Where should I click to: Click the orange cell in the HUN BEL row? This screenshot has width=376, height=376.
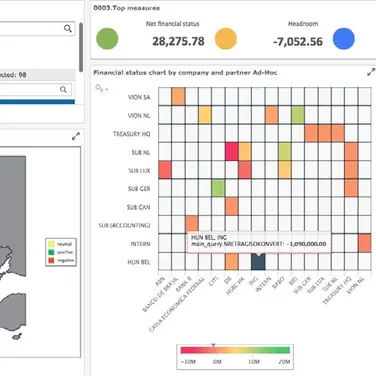pyautogui.click(x=232, y=262)
